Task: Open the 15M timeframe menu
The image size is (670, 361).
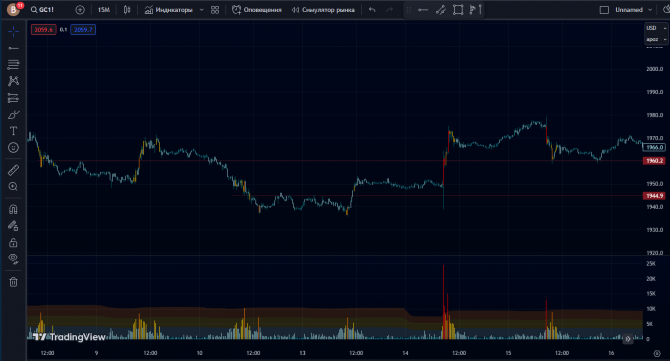Action: click(x=104, y=10)
